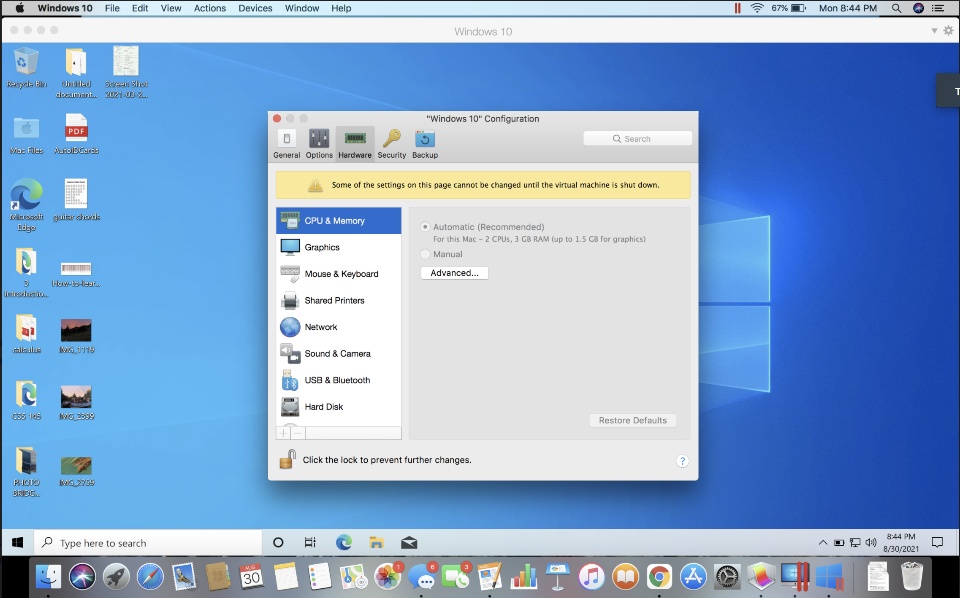Open Task View on the taskbar
Image resolution: width=960 pixels, height=598 pixels.
click(310, 542)
